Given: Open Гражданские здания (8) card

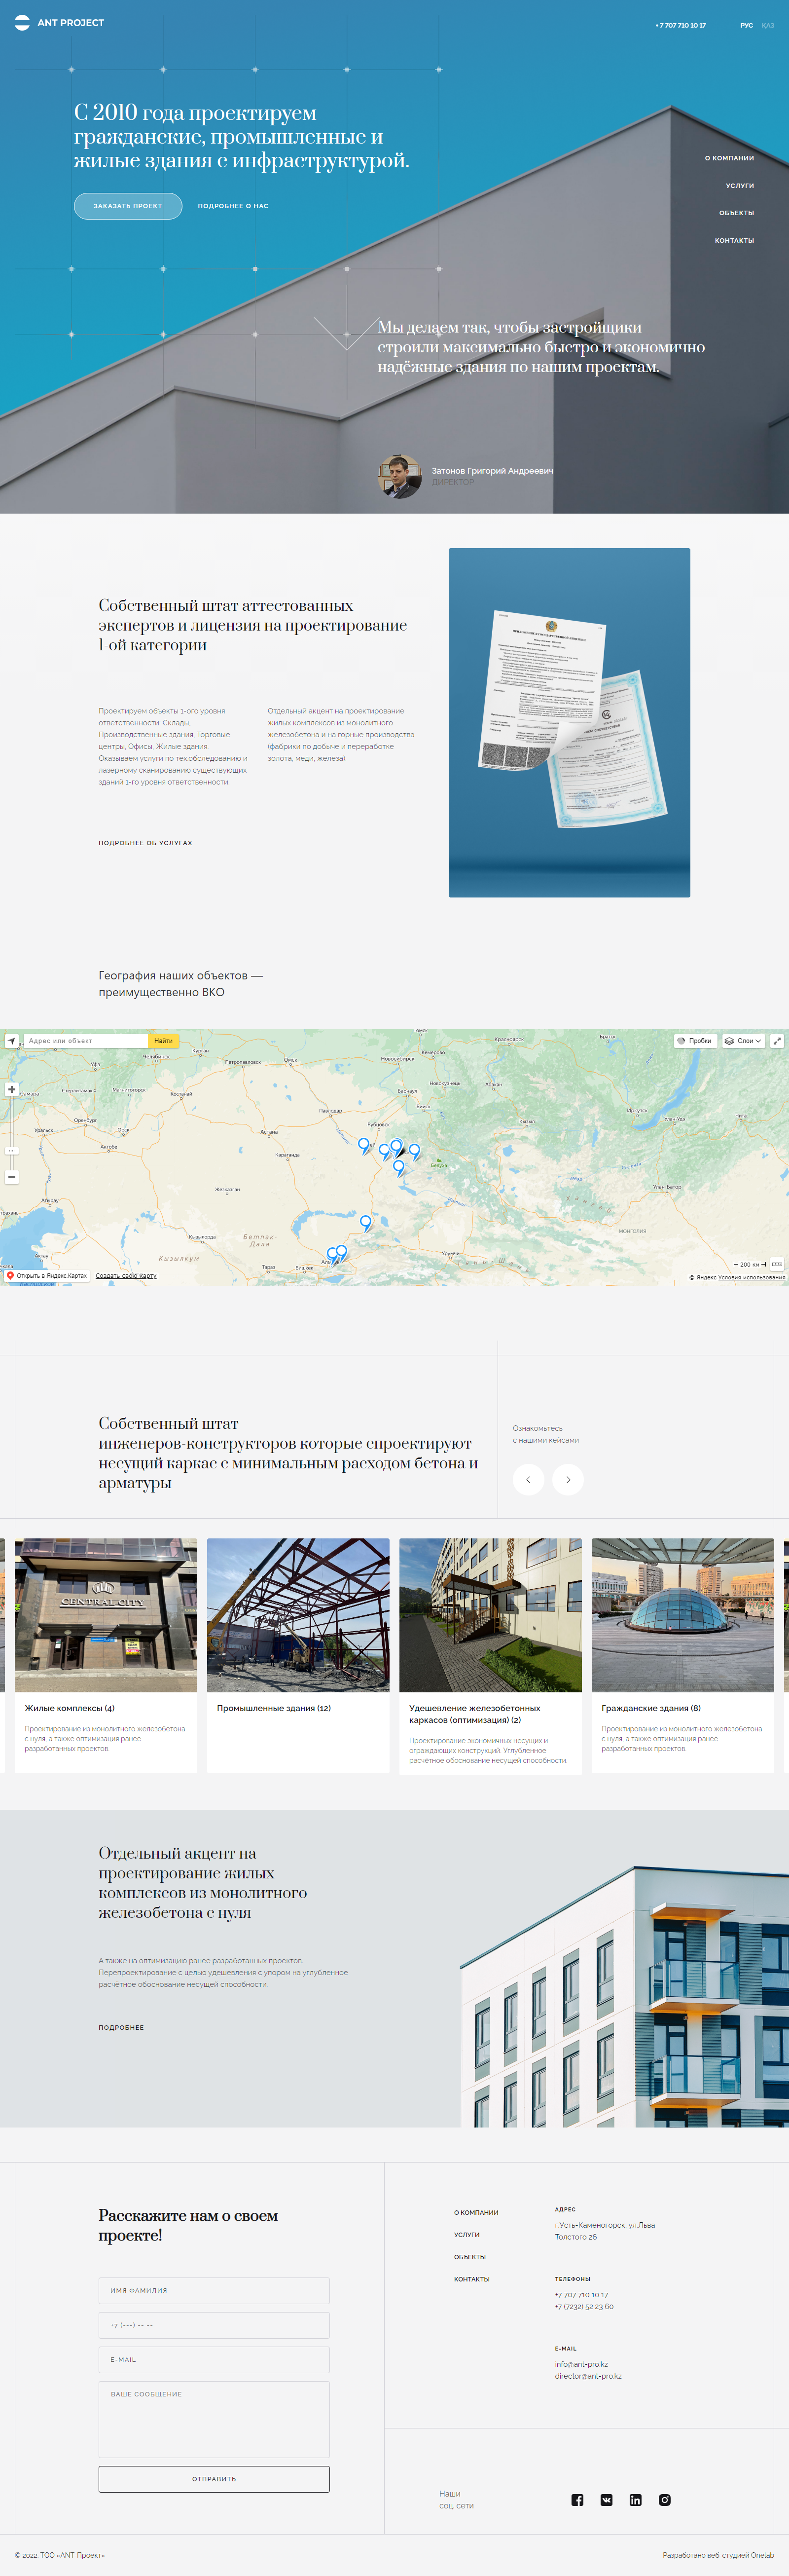Looking at the screenshot, I should click(x=683, y=1656).
